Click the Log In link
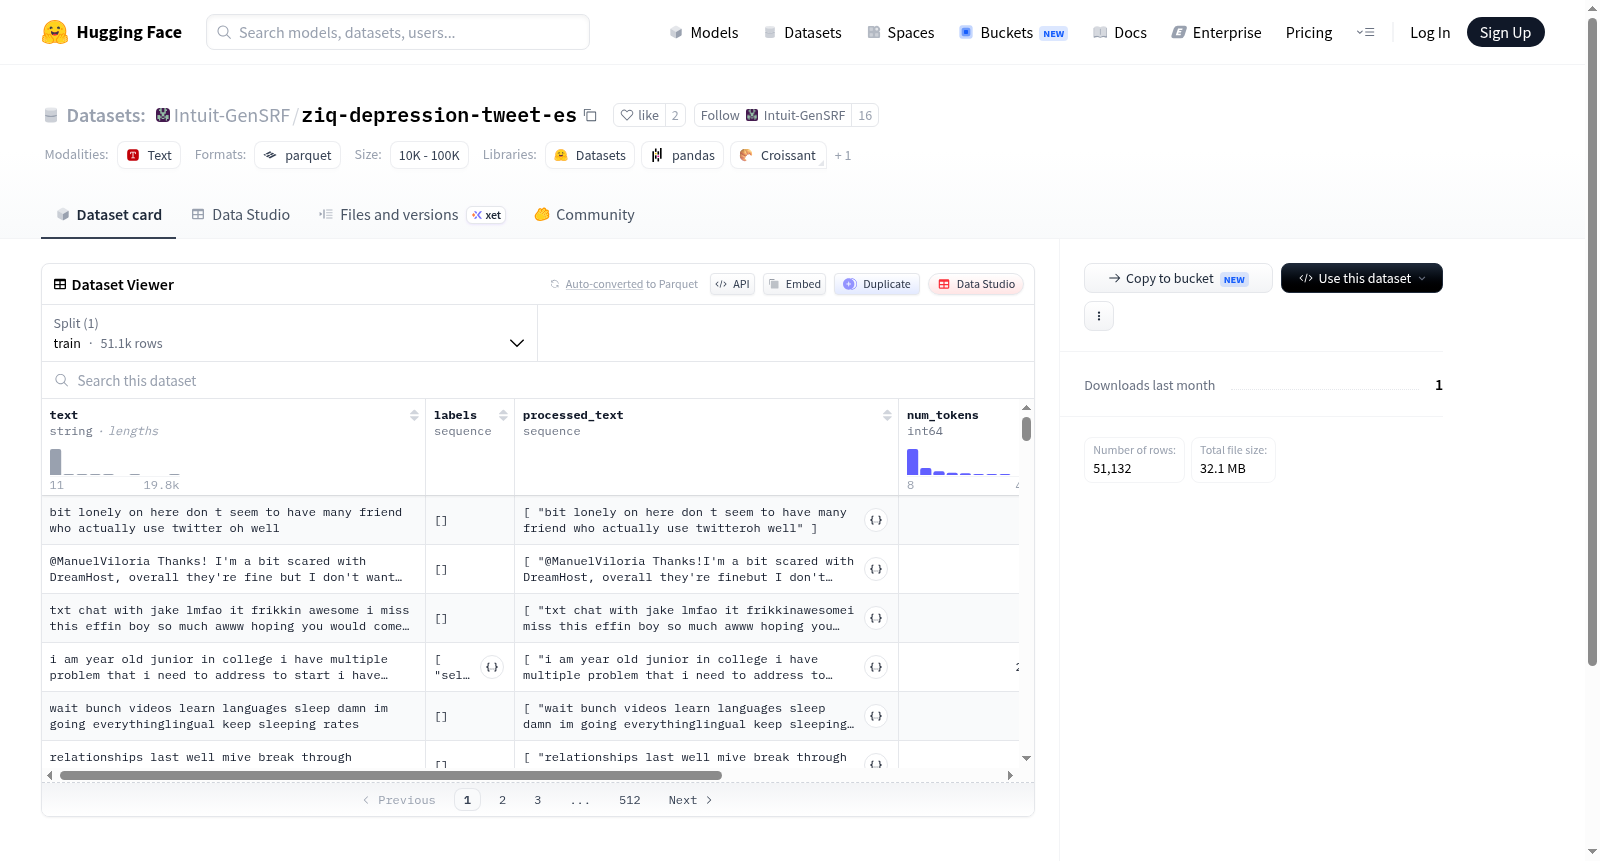 1430,32
